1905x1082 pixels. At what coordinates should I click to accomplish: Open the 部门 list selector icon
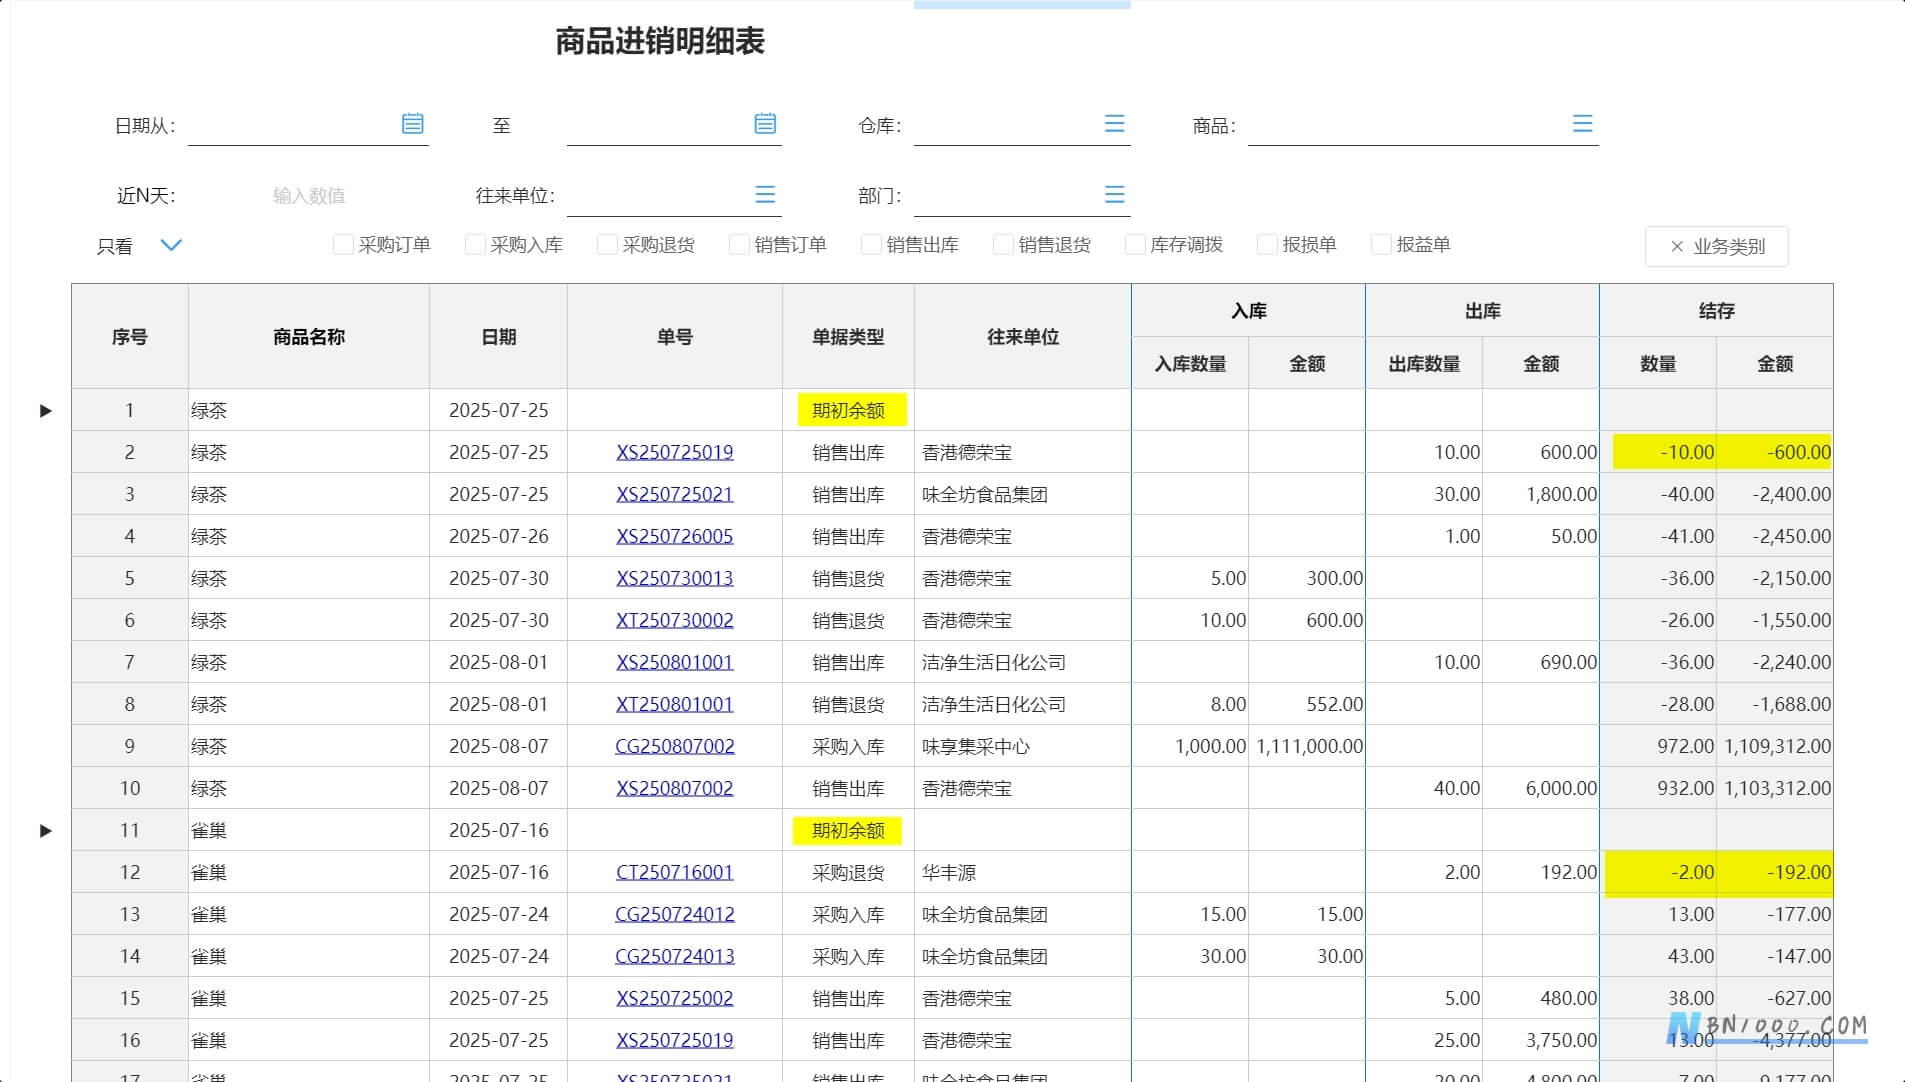coord(1114,194)
